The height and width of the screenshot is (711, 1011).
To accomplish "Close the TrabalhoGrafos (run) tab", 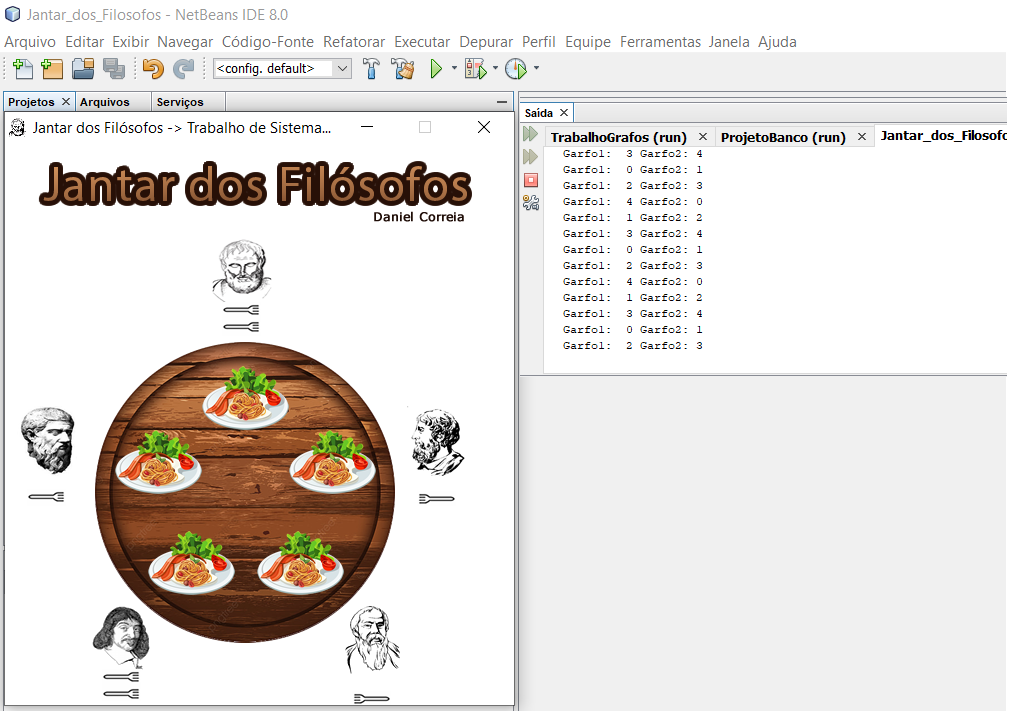I will click(703, 137).
